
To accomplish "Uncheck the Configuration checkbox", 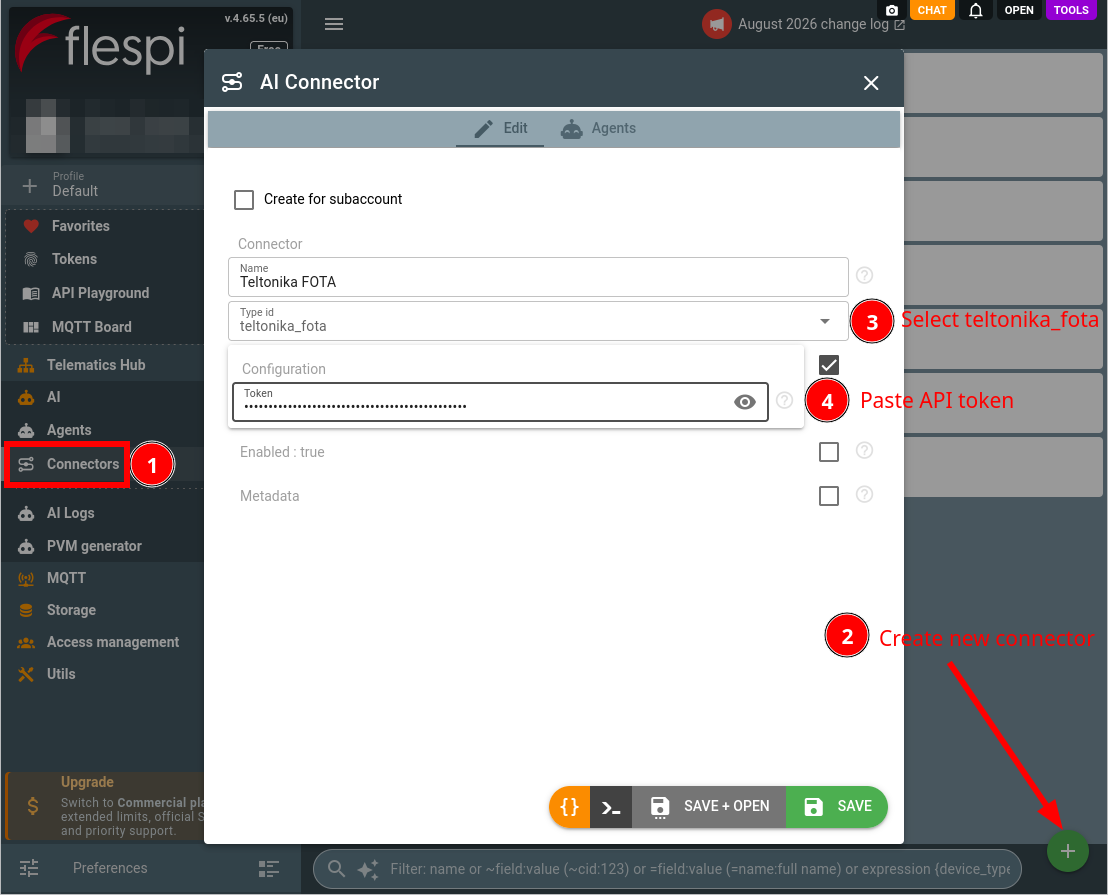I will (828, 365).
